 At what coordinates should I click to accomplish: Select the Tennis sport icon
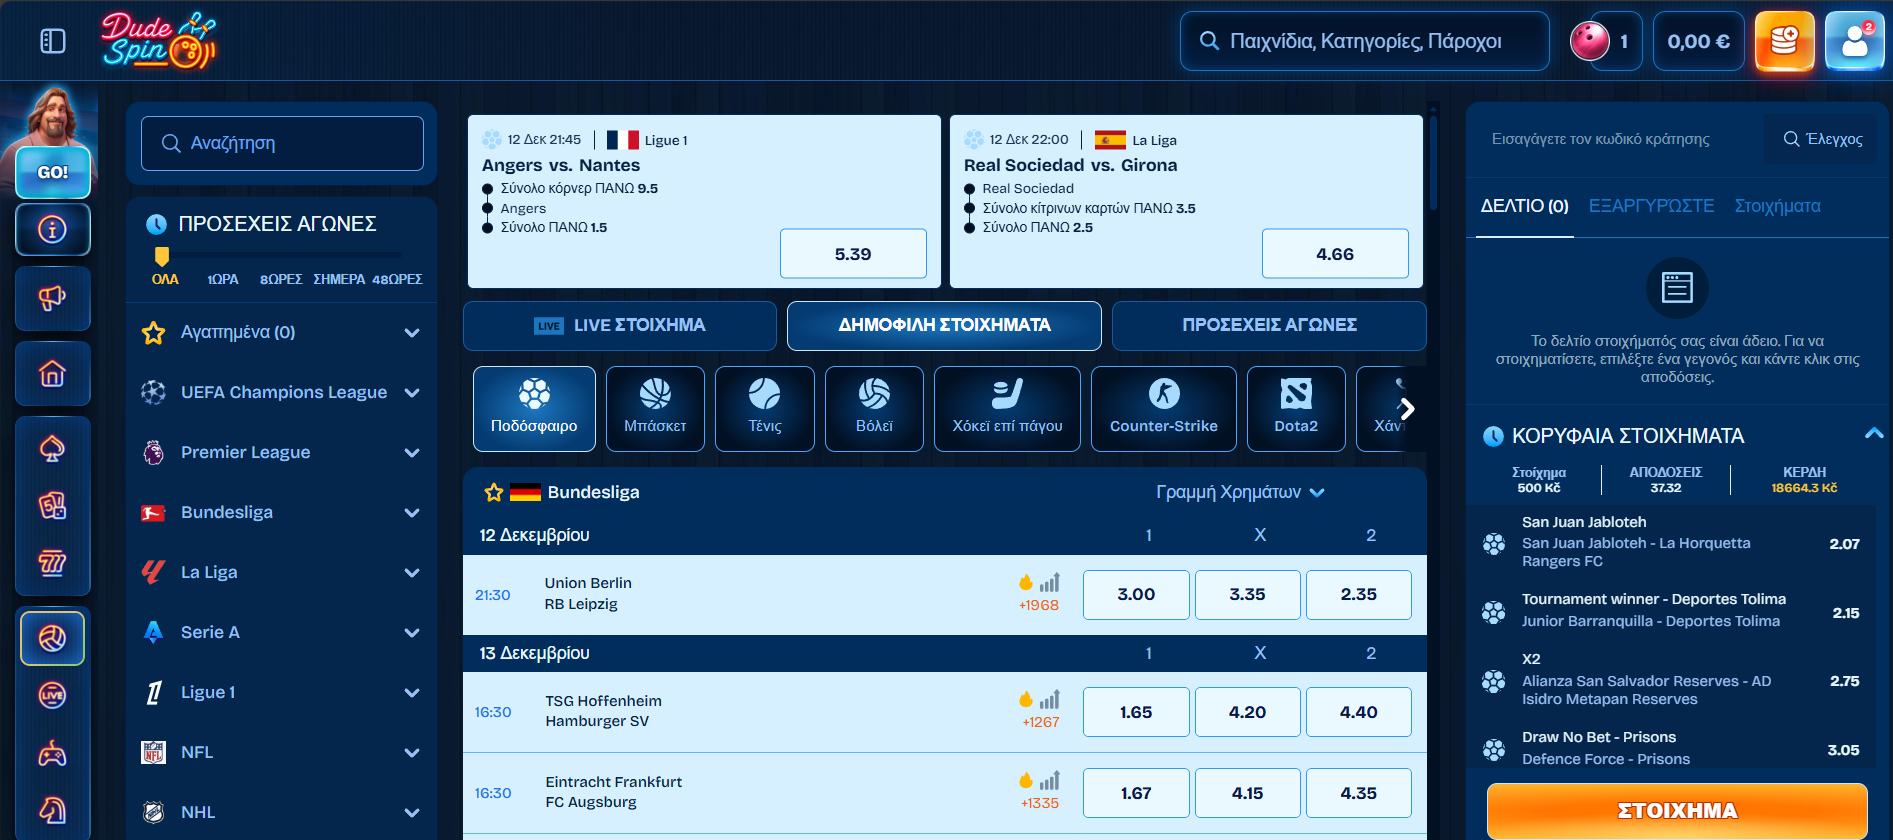tap(764, 408)
